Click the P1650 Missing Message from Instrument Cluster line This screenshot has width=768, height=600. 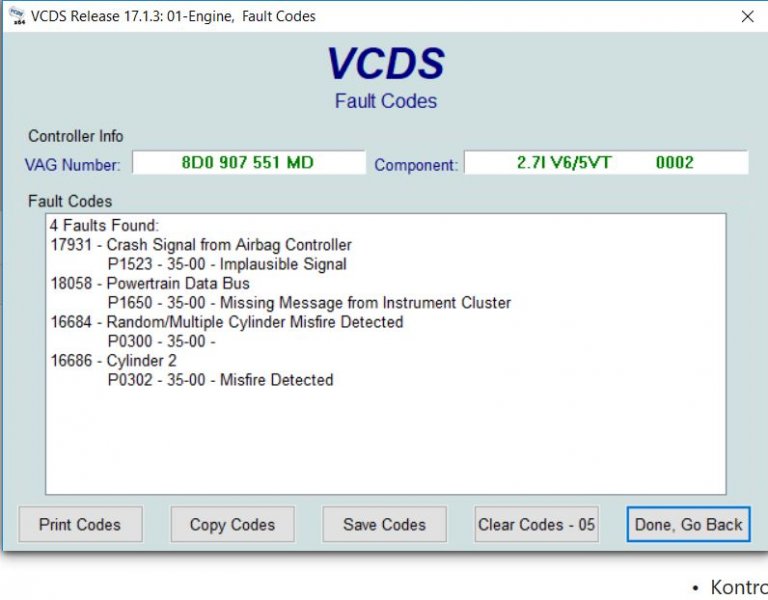pyautogui.click(x=309, y=303)
